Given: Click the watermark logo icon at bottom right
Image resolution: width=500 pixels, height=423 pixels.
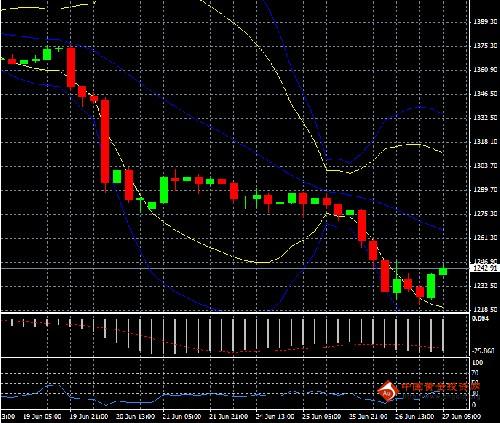Looking at the screenshot, I should pyautogui.click(x=387, y=391).
